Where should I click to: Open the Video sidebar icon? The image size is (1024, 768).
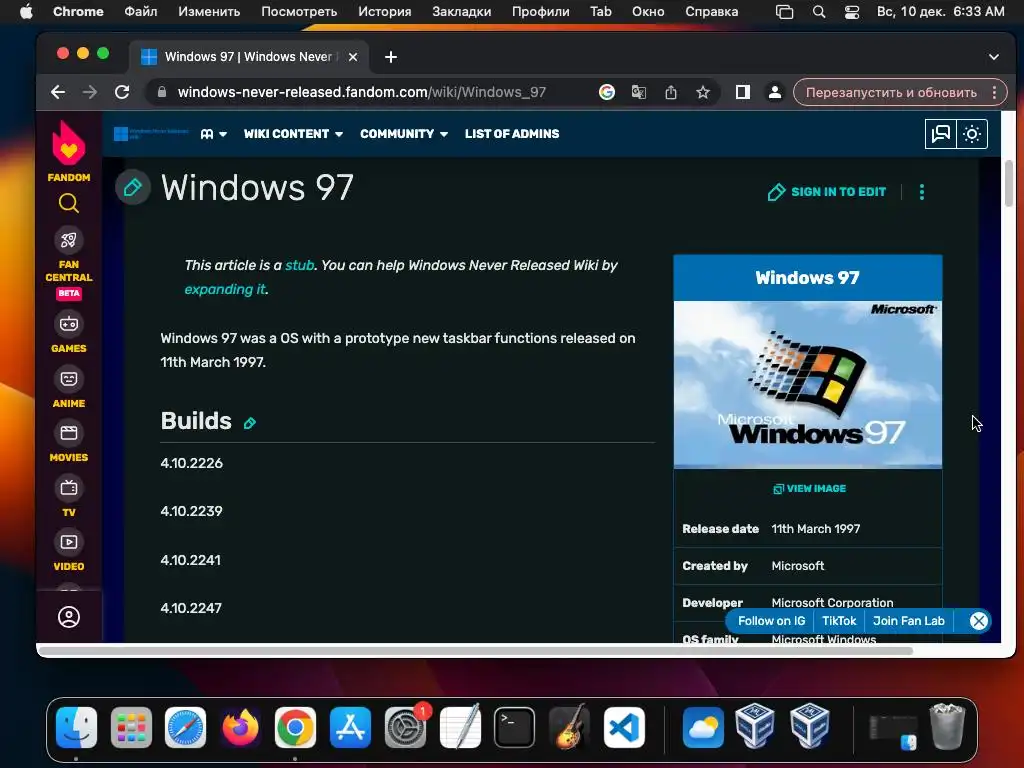click(x=69, y=542)
